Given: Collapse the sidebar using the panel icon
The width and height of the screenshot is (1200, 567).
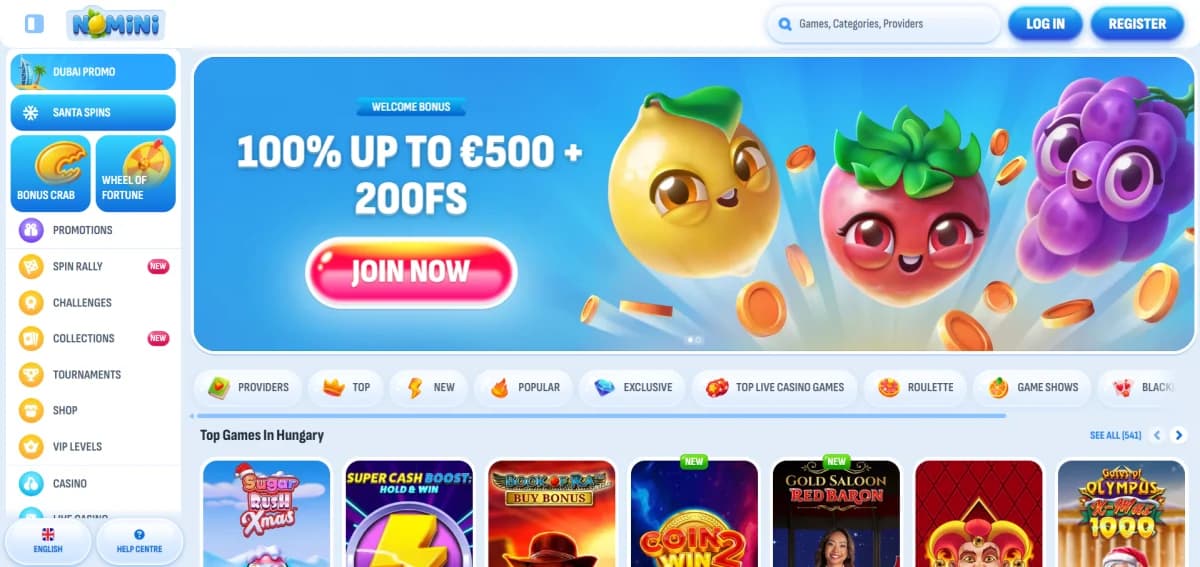Looking at the screenshot, I should [35, 23].
